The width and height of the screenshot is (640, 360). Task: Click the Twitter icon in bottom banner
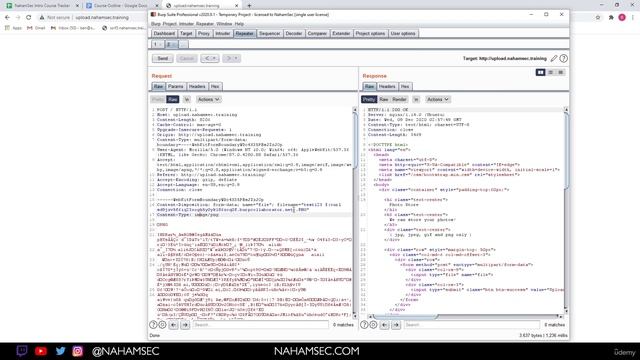(60, 351)
